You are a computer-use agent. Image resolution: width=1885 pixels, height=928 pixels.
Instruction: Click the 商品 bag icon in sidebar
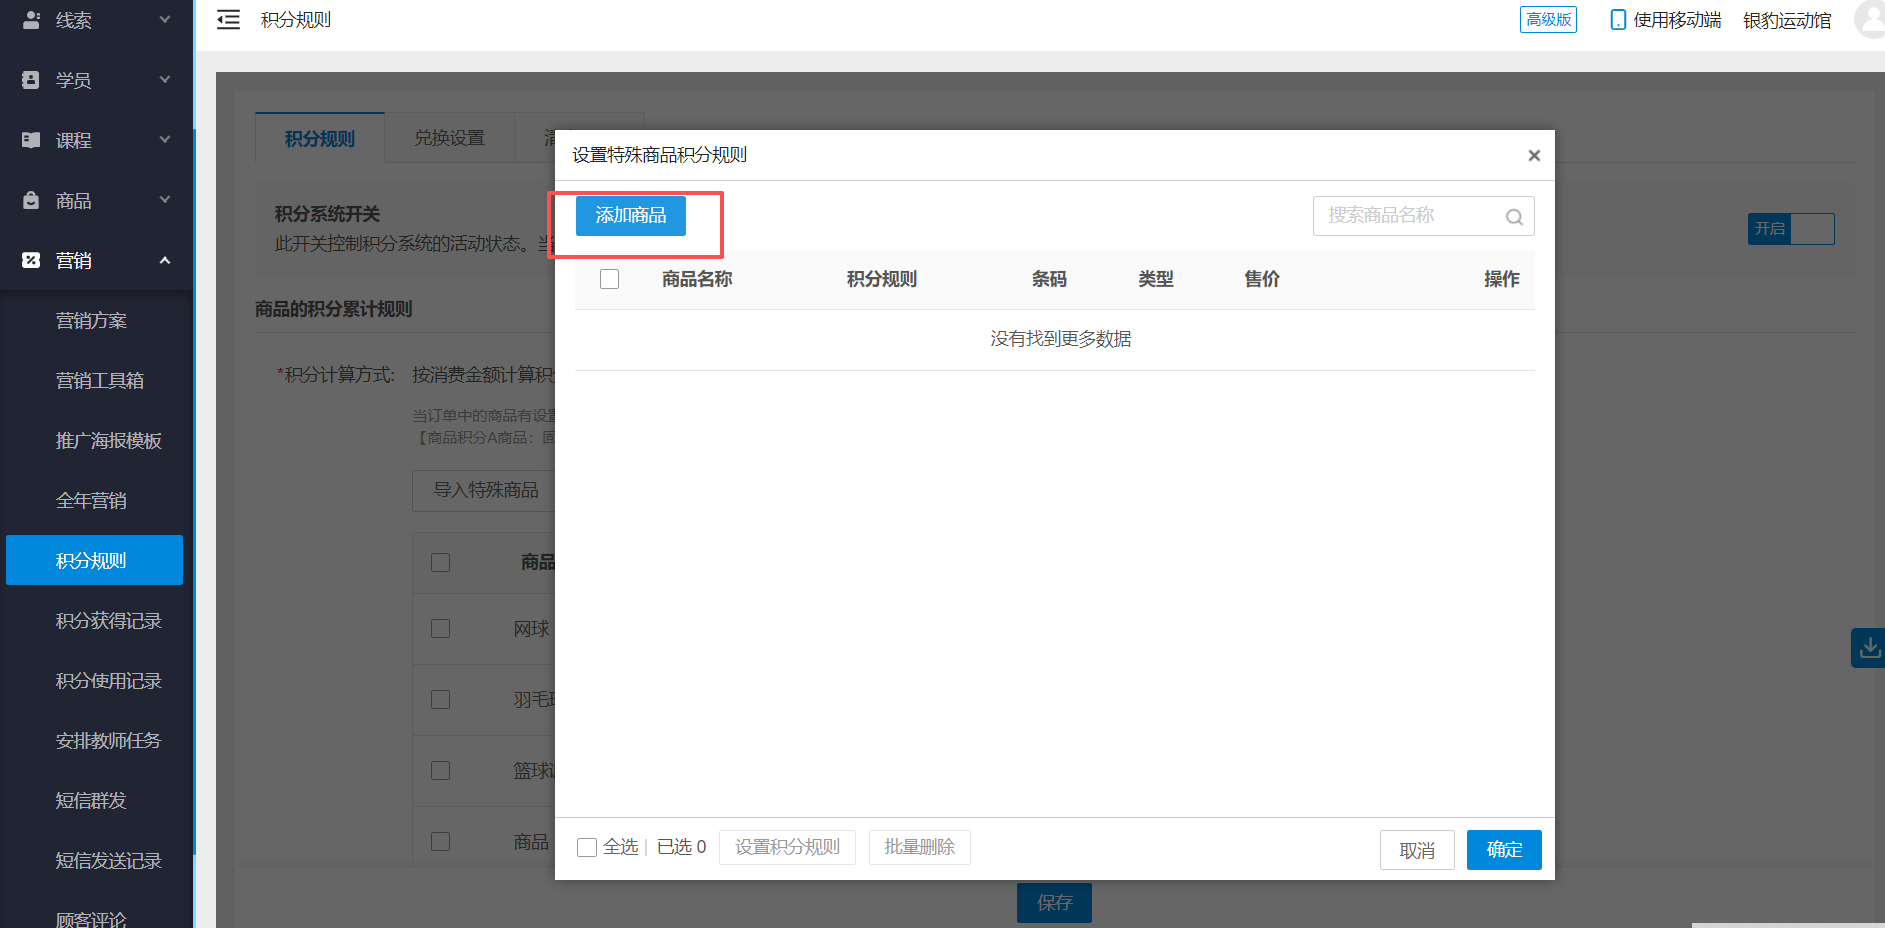pos(31,200)
